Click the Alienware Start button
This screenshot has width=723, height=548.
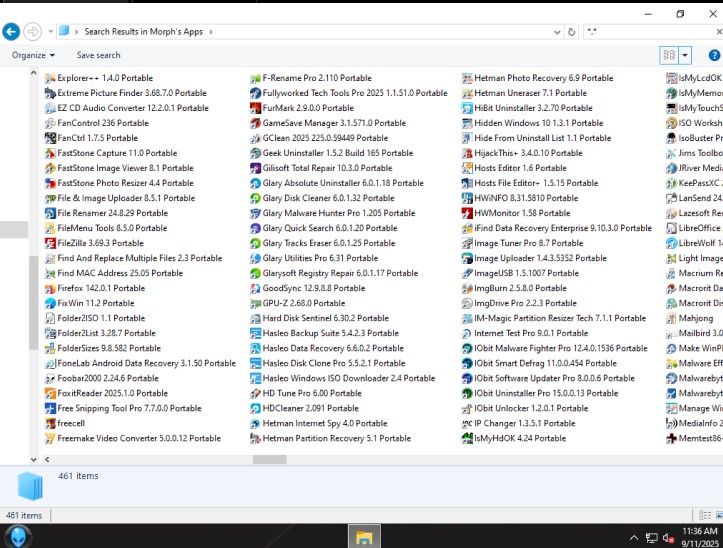point(18,536)
